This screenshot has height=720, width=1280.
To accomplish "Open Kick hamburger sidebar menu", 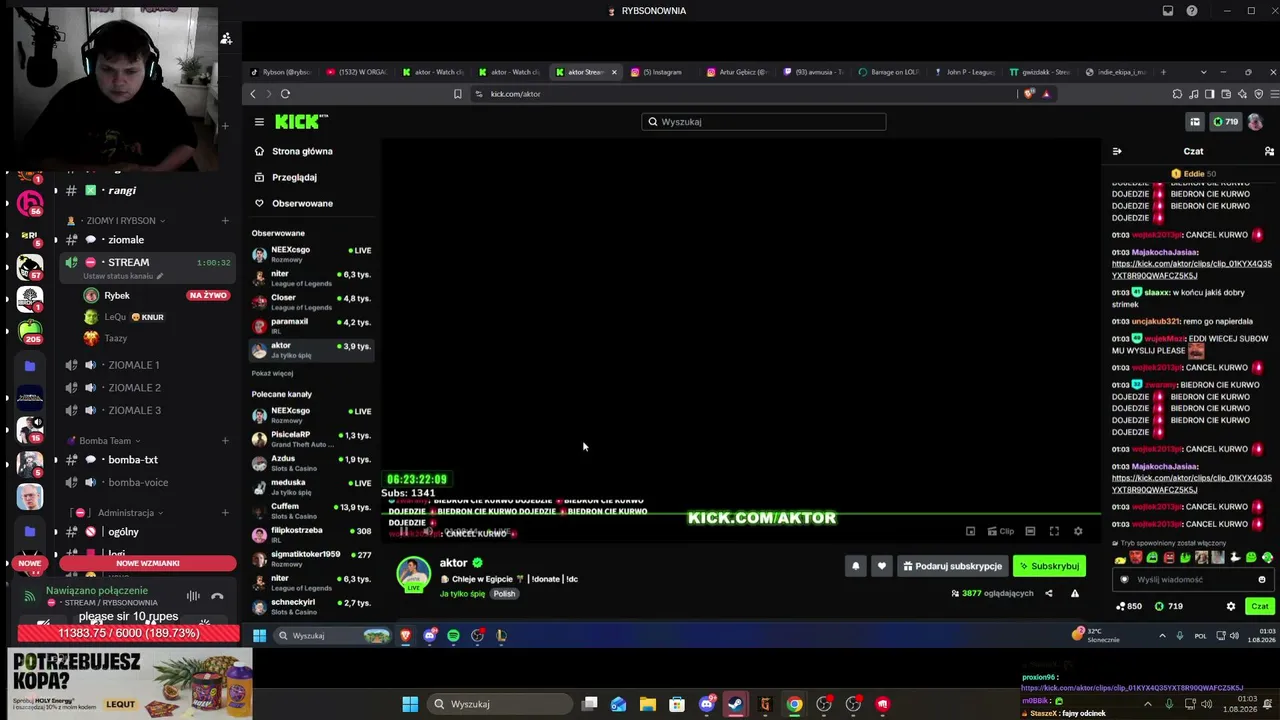I will 259,122.
